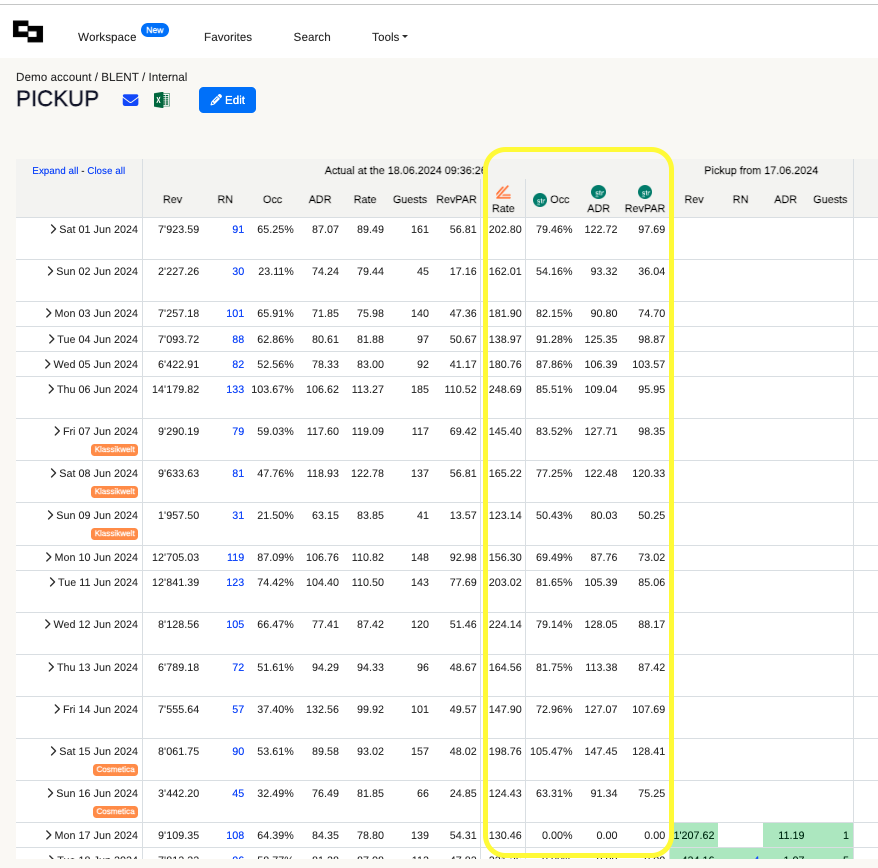
Task: Click the New badge beside Workspace
Action: point(155,30)
